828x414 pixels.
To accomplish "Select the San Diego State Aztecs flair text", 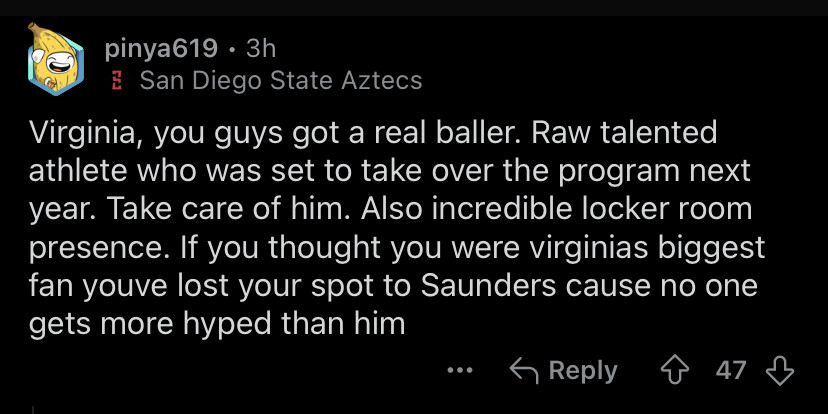I will click(280, 80).
